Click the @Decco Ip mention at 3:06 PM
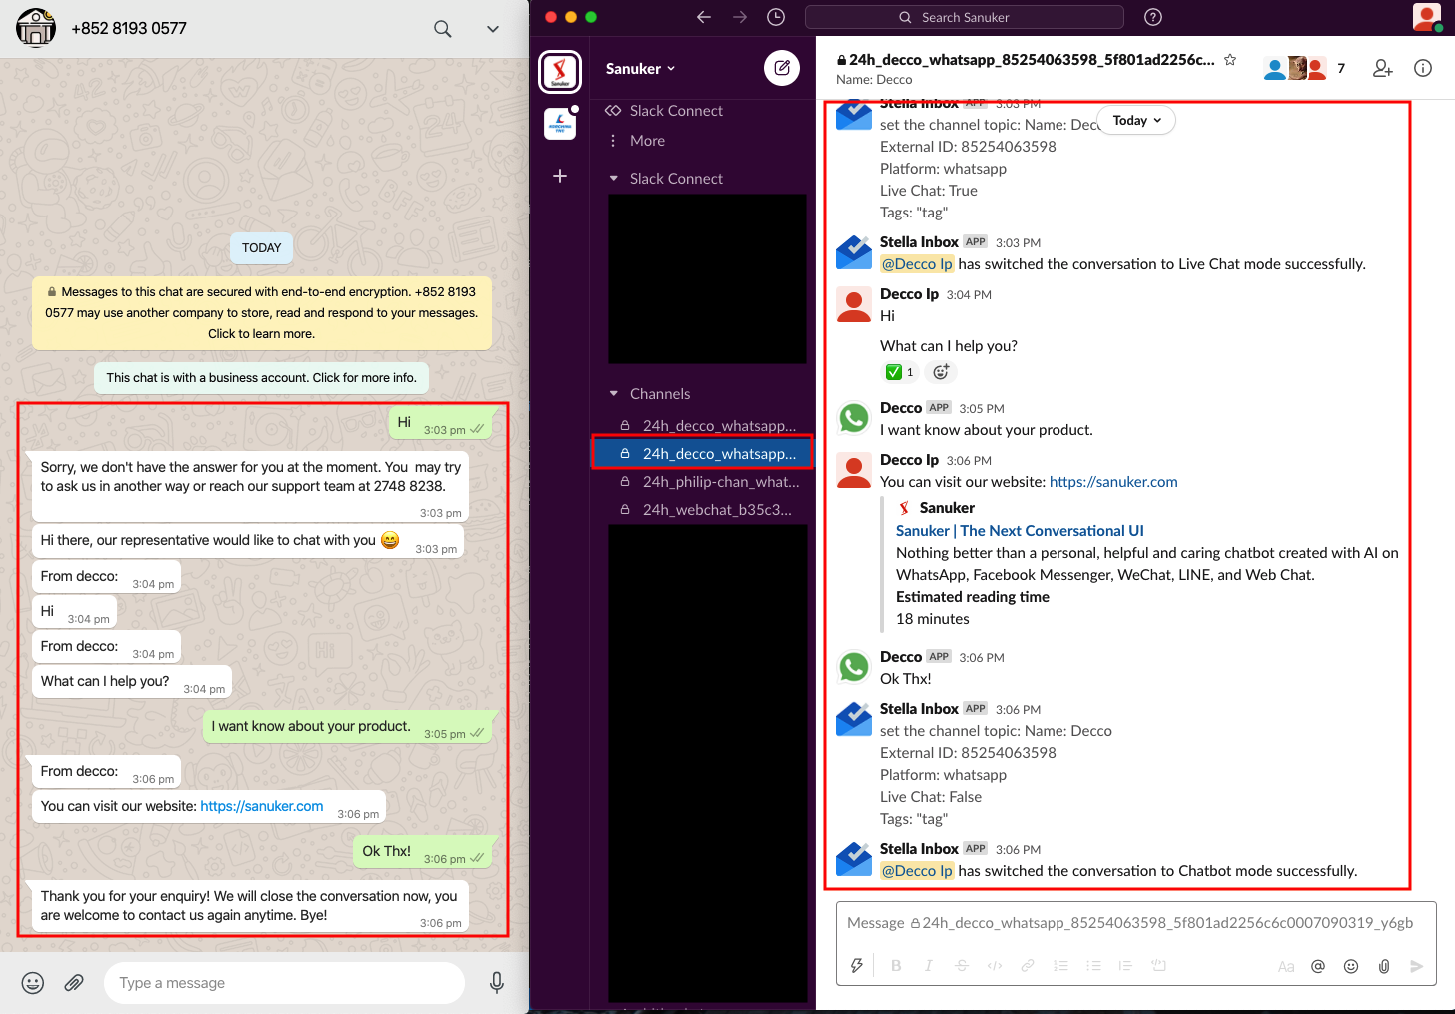 pos(918,871)
